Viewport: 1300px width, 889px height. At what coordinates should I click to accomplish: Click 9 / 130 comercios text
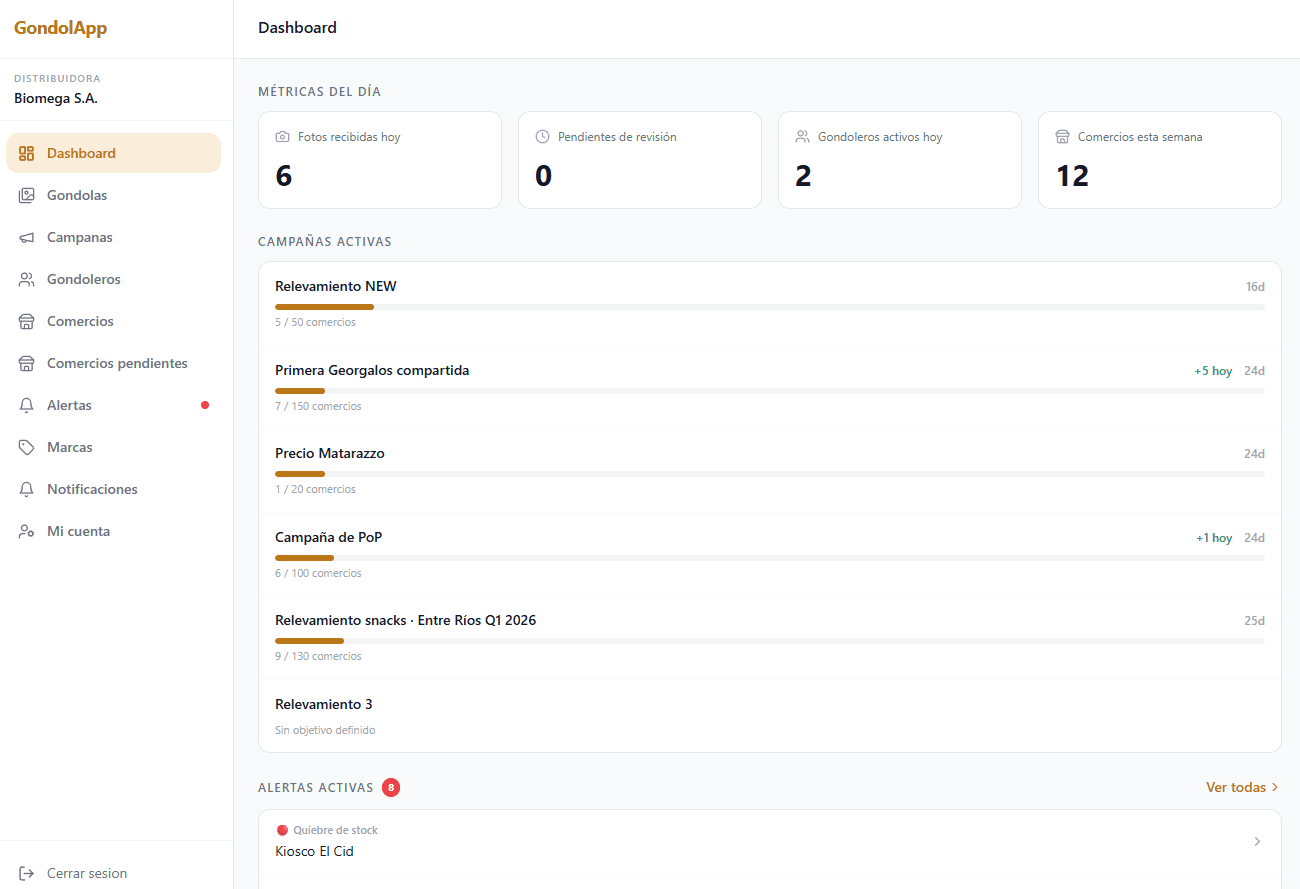318,656
